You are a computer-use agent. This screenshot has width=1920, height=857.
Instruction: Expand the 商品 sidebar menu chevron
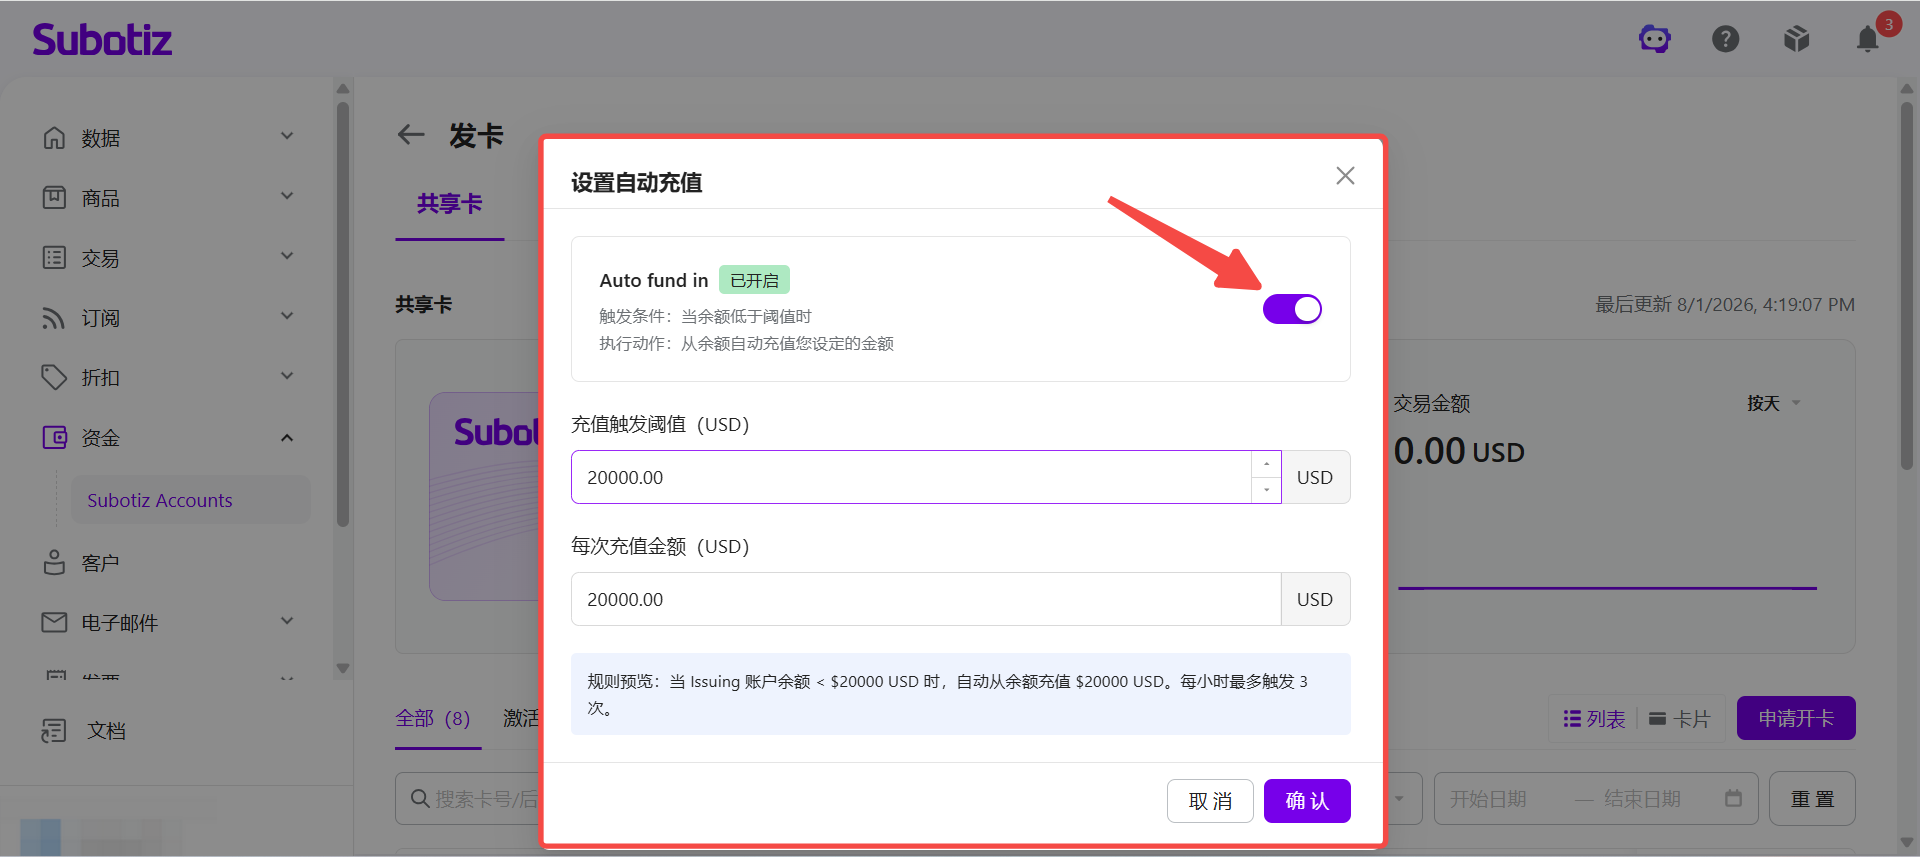287,196
